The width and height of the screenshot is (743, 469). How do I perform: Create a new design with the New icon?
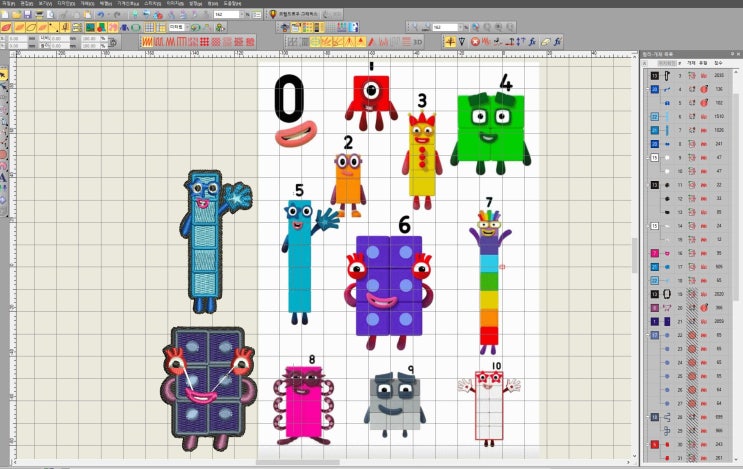click(5, 15)
